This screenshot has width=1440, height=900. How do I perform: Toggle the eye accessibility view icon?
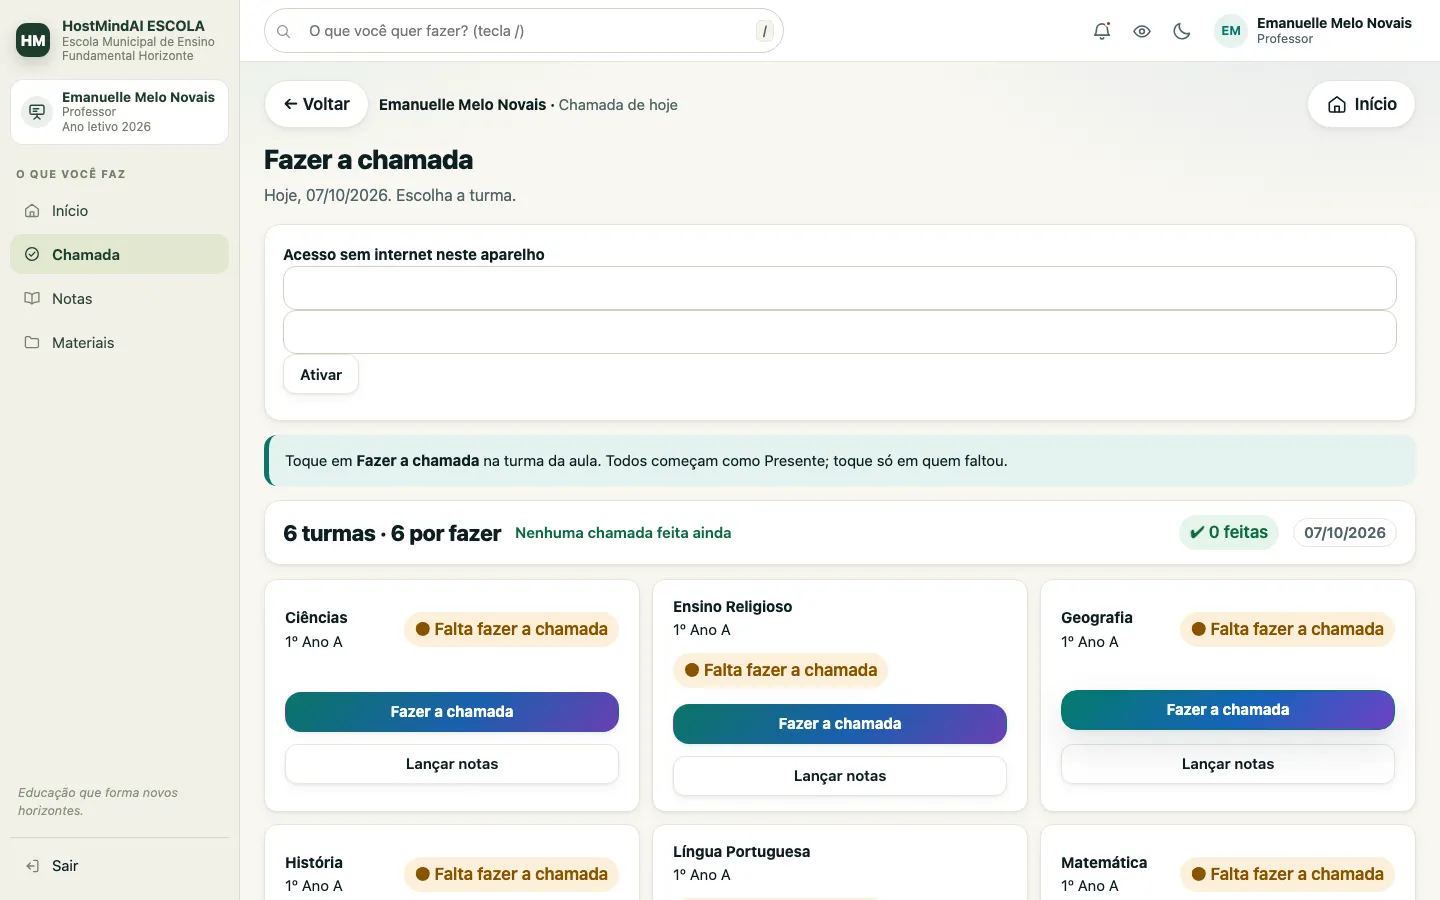tap(1142, 31)
